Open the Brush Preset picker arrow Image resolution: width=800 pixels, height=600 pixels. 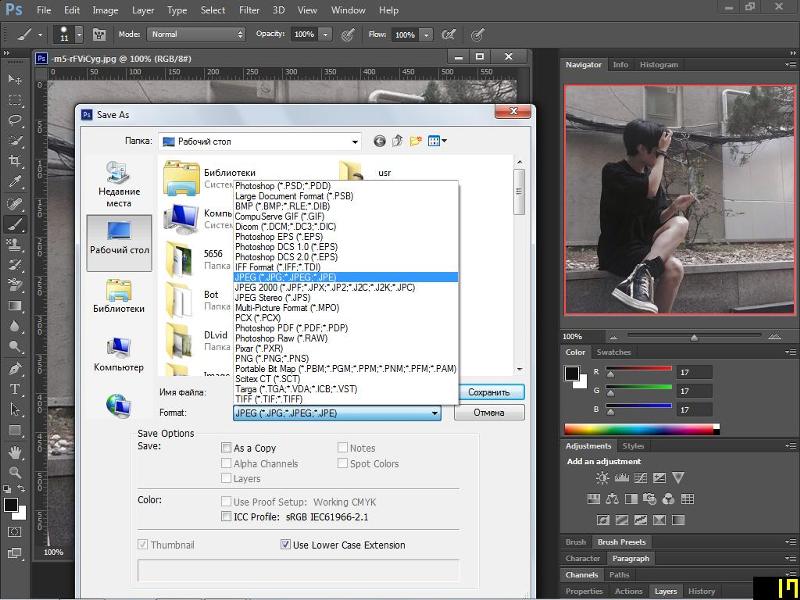click(79, 35)
